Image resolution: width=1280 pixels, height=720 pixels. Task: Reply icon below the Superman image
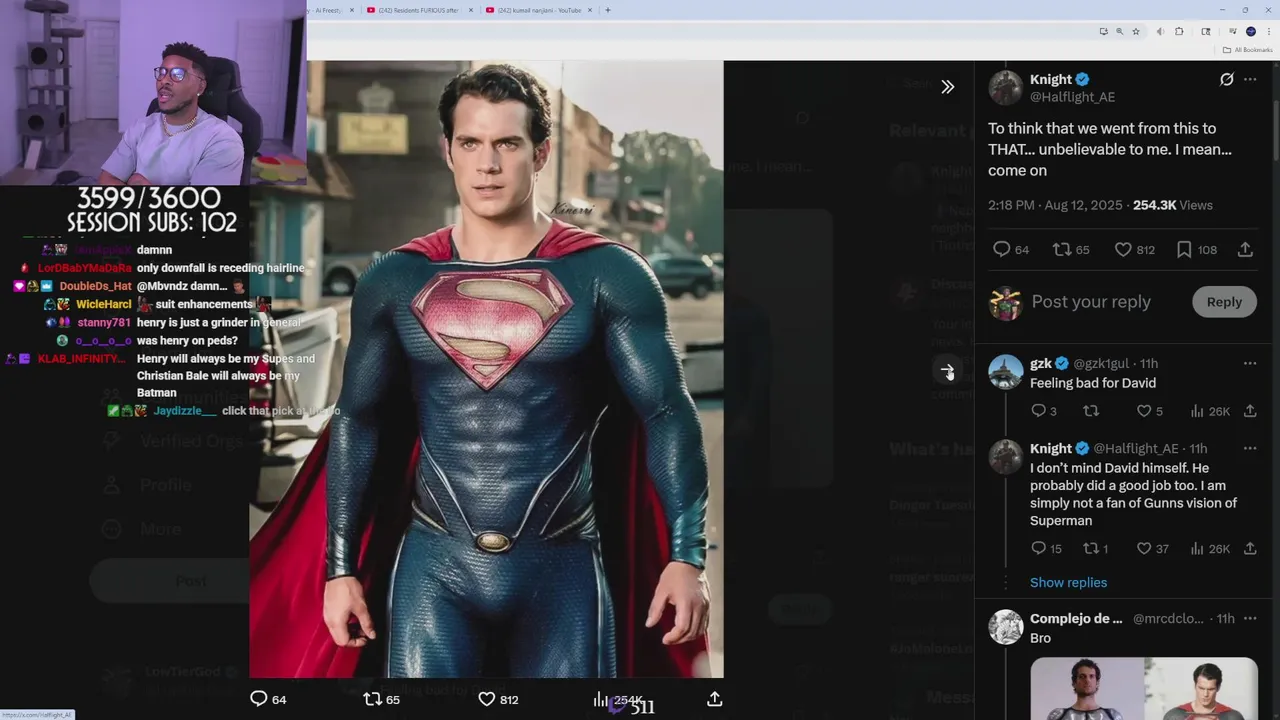click(x=258, y=699)
